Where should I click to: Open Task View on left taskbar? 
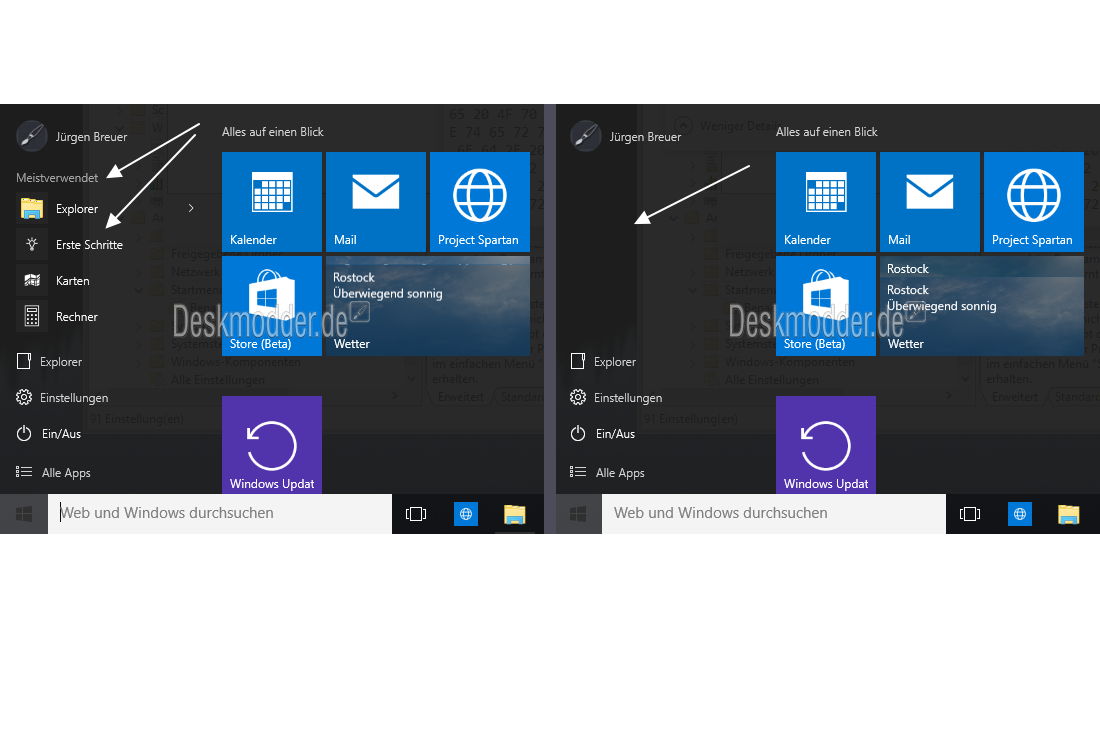point(416,514)
